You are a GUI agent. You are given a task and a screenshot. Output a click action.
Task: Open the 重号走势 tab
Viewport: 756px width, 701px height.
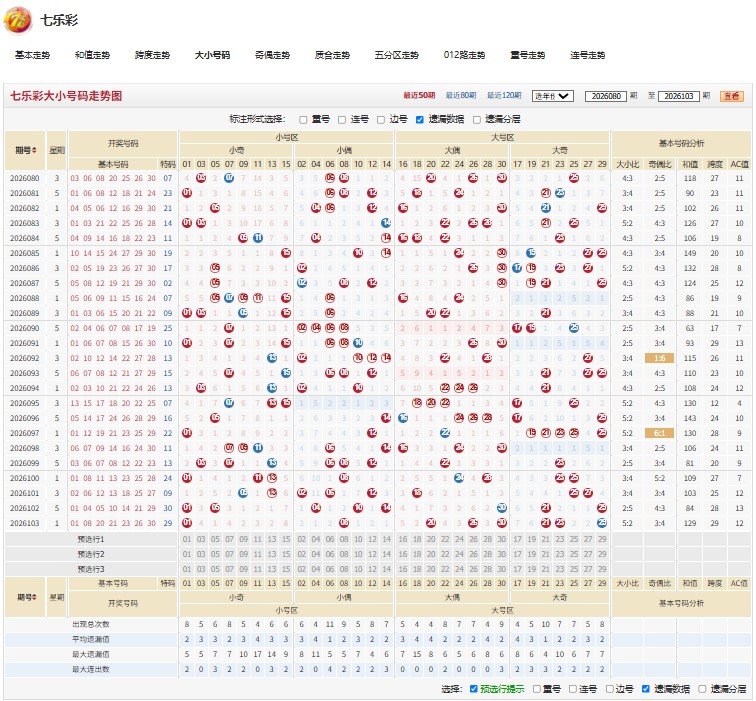point(527,55)
